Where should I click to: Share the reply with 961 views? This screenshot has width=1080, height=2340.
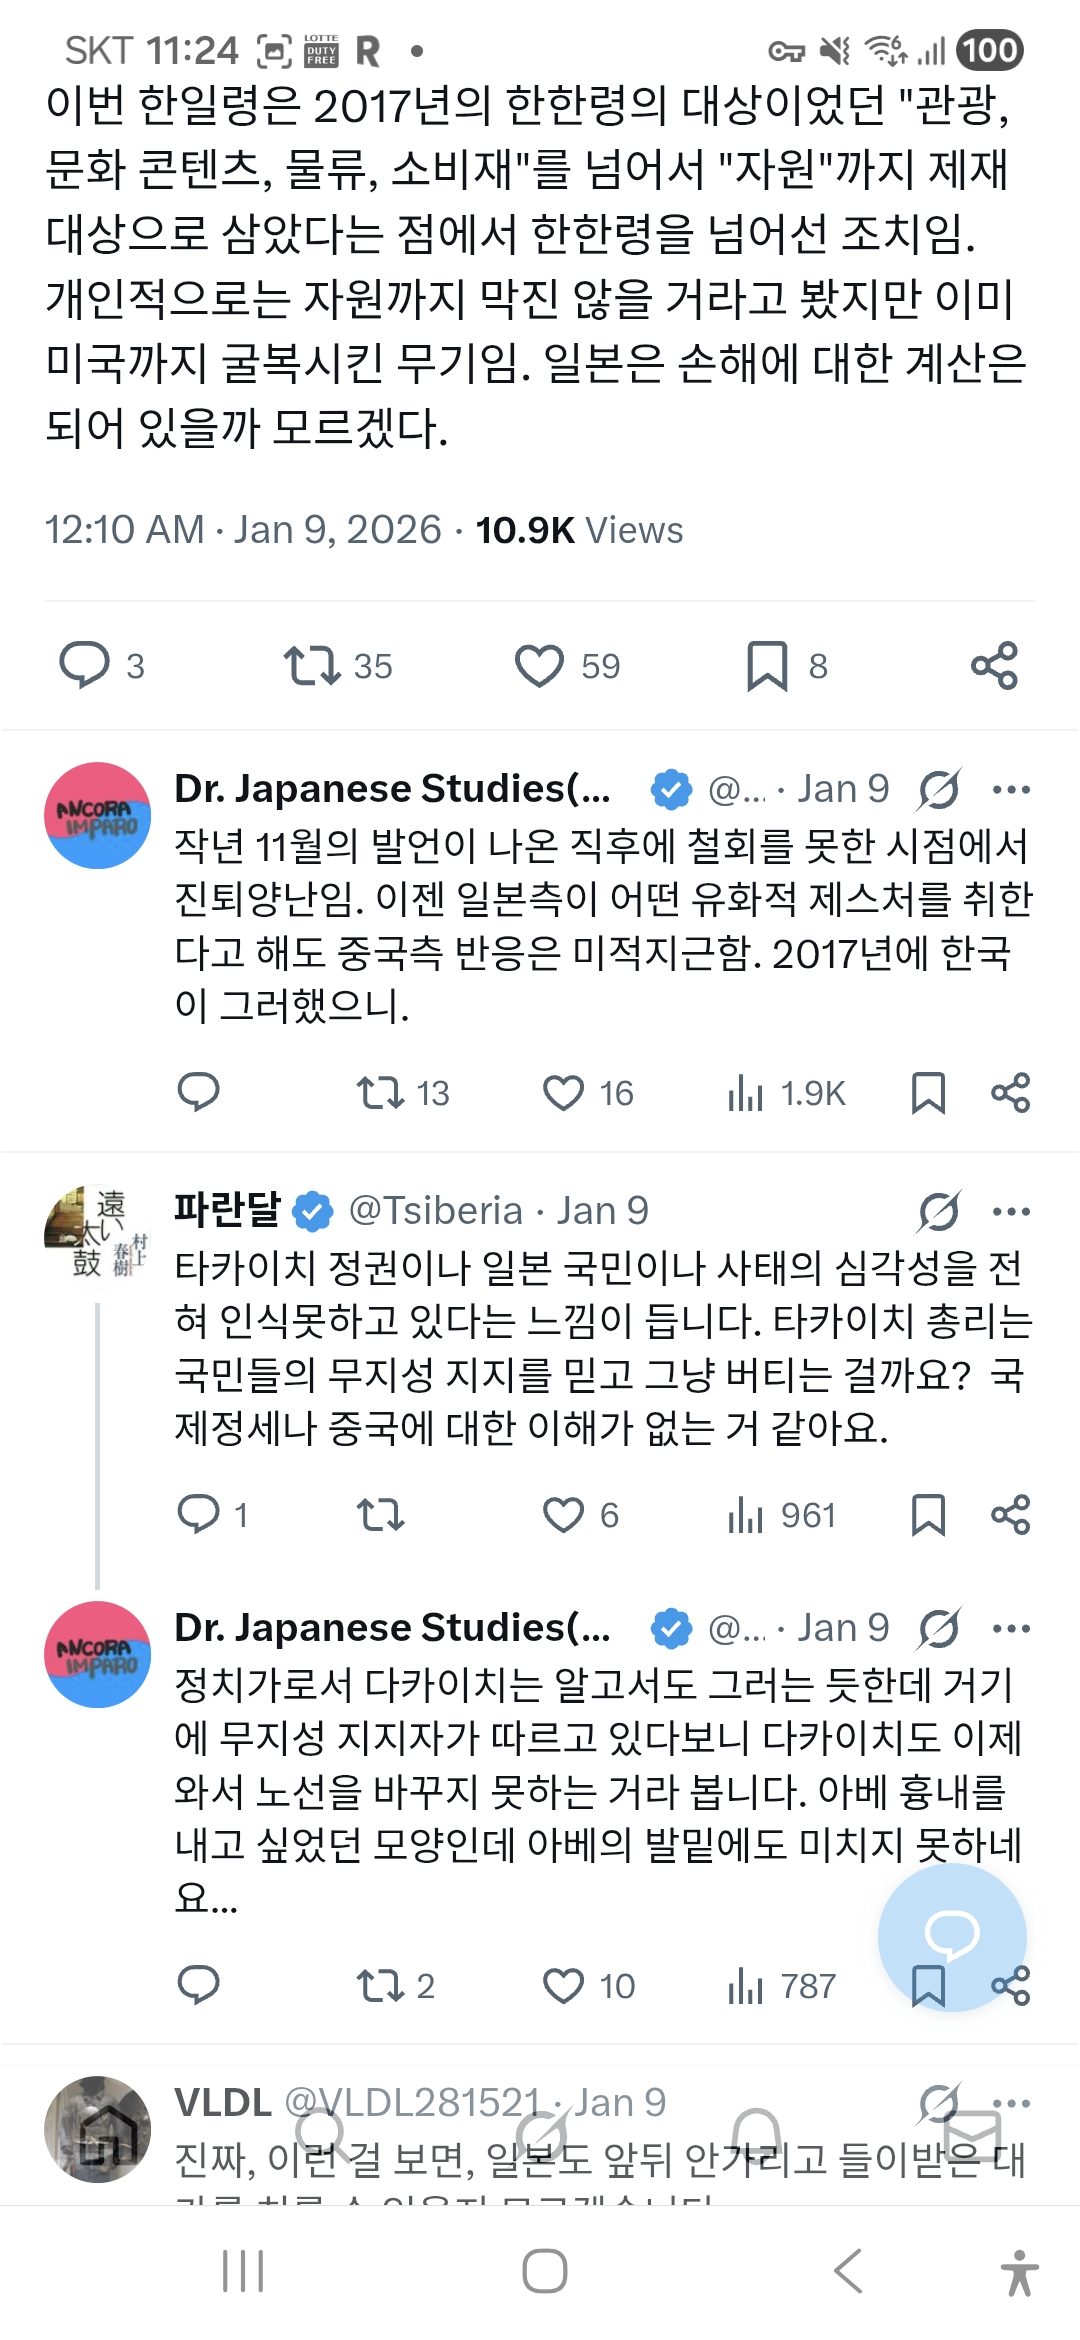(1010, 1515)
